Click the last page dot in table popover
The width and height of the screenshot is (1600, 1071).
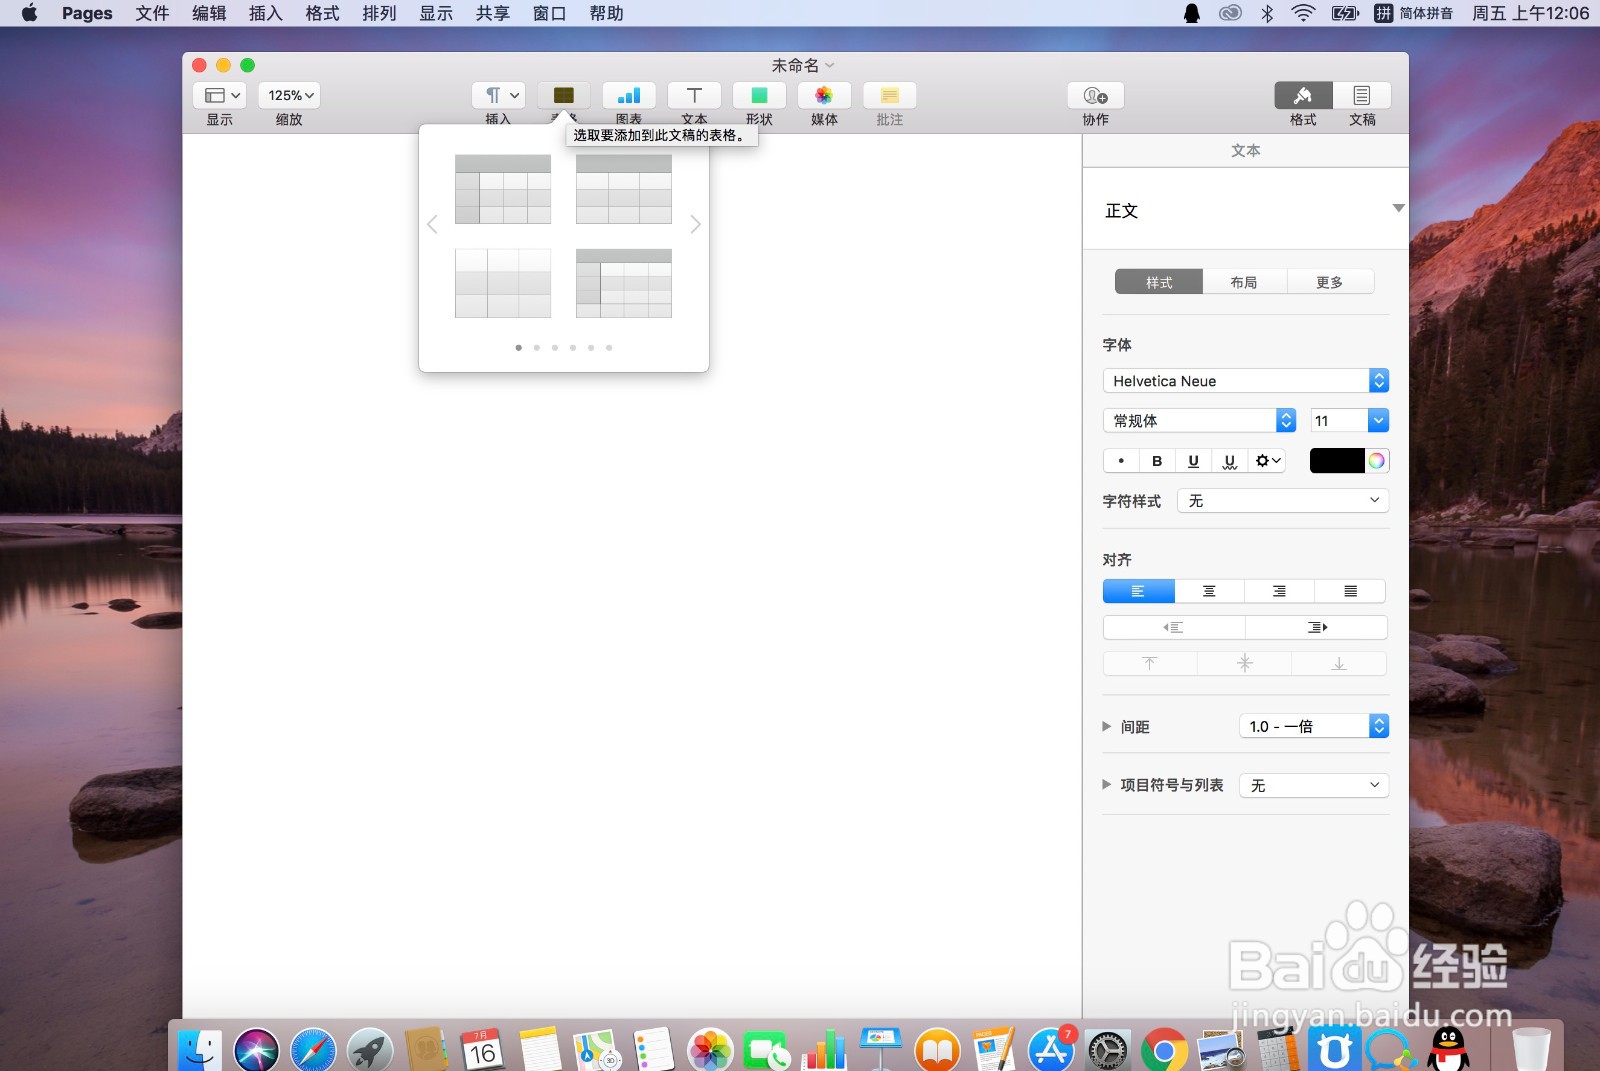609,348
